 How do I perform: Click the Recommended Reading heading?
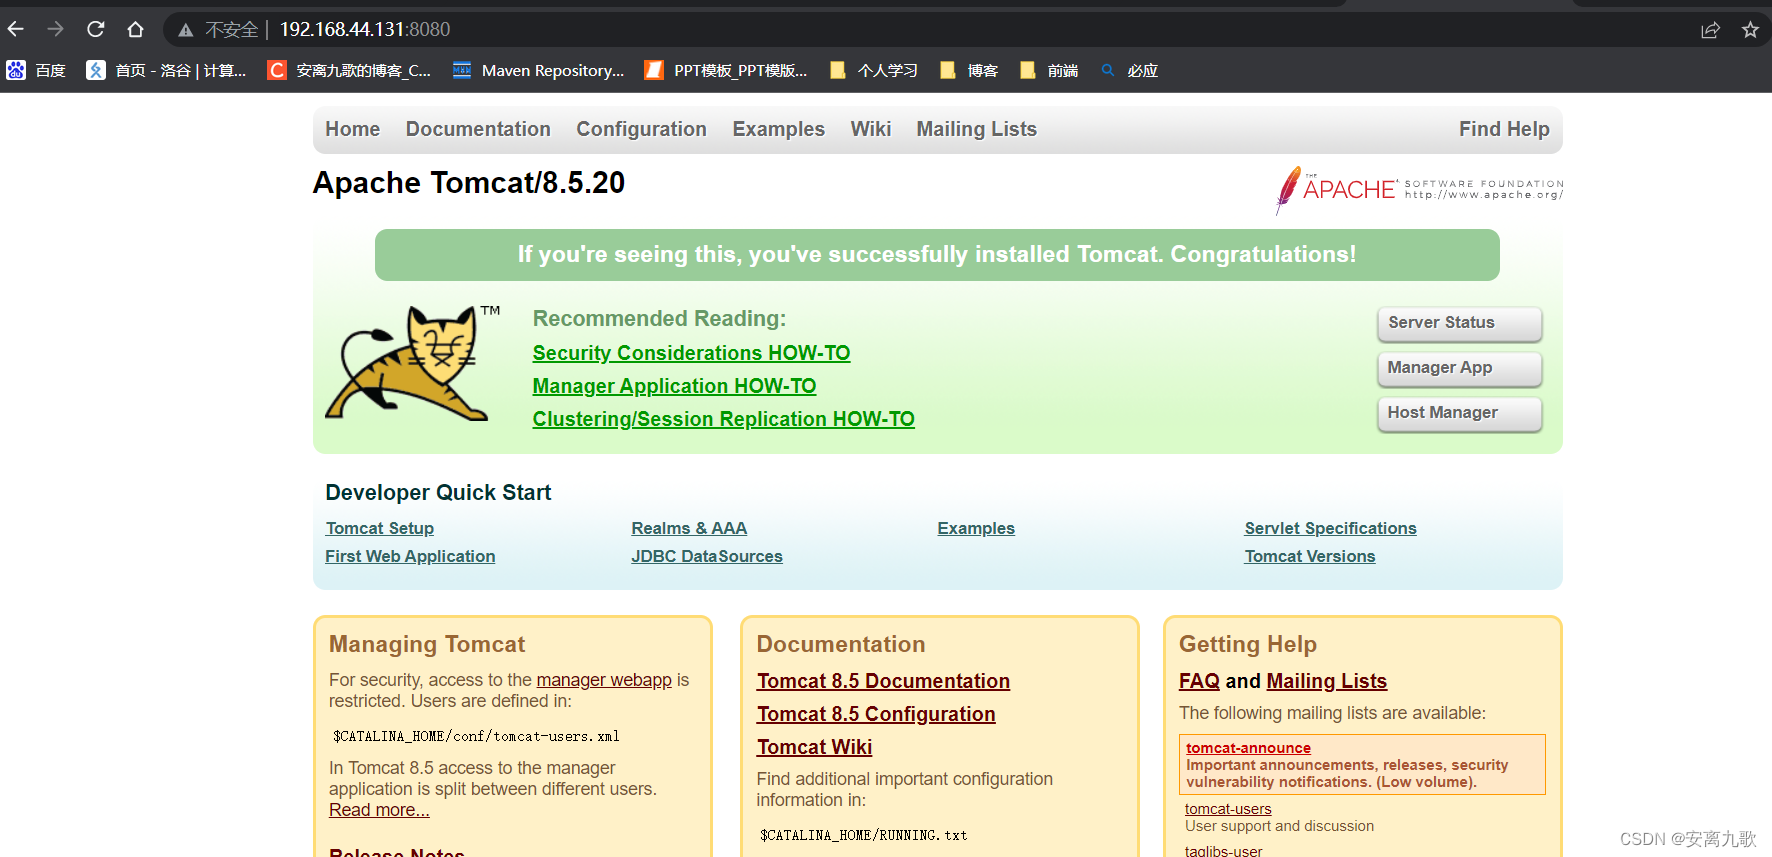click(659, 318)
